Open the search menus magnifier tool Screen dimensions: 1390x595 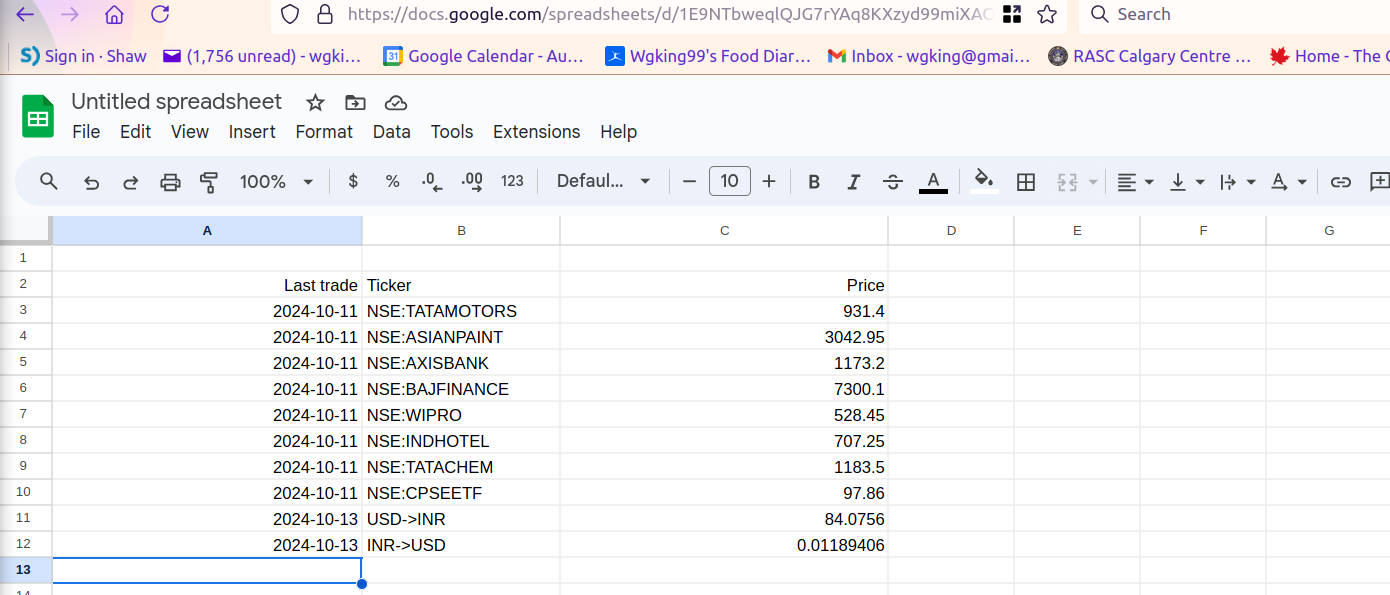49,181
